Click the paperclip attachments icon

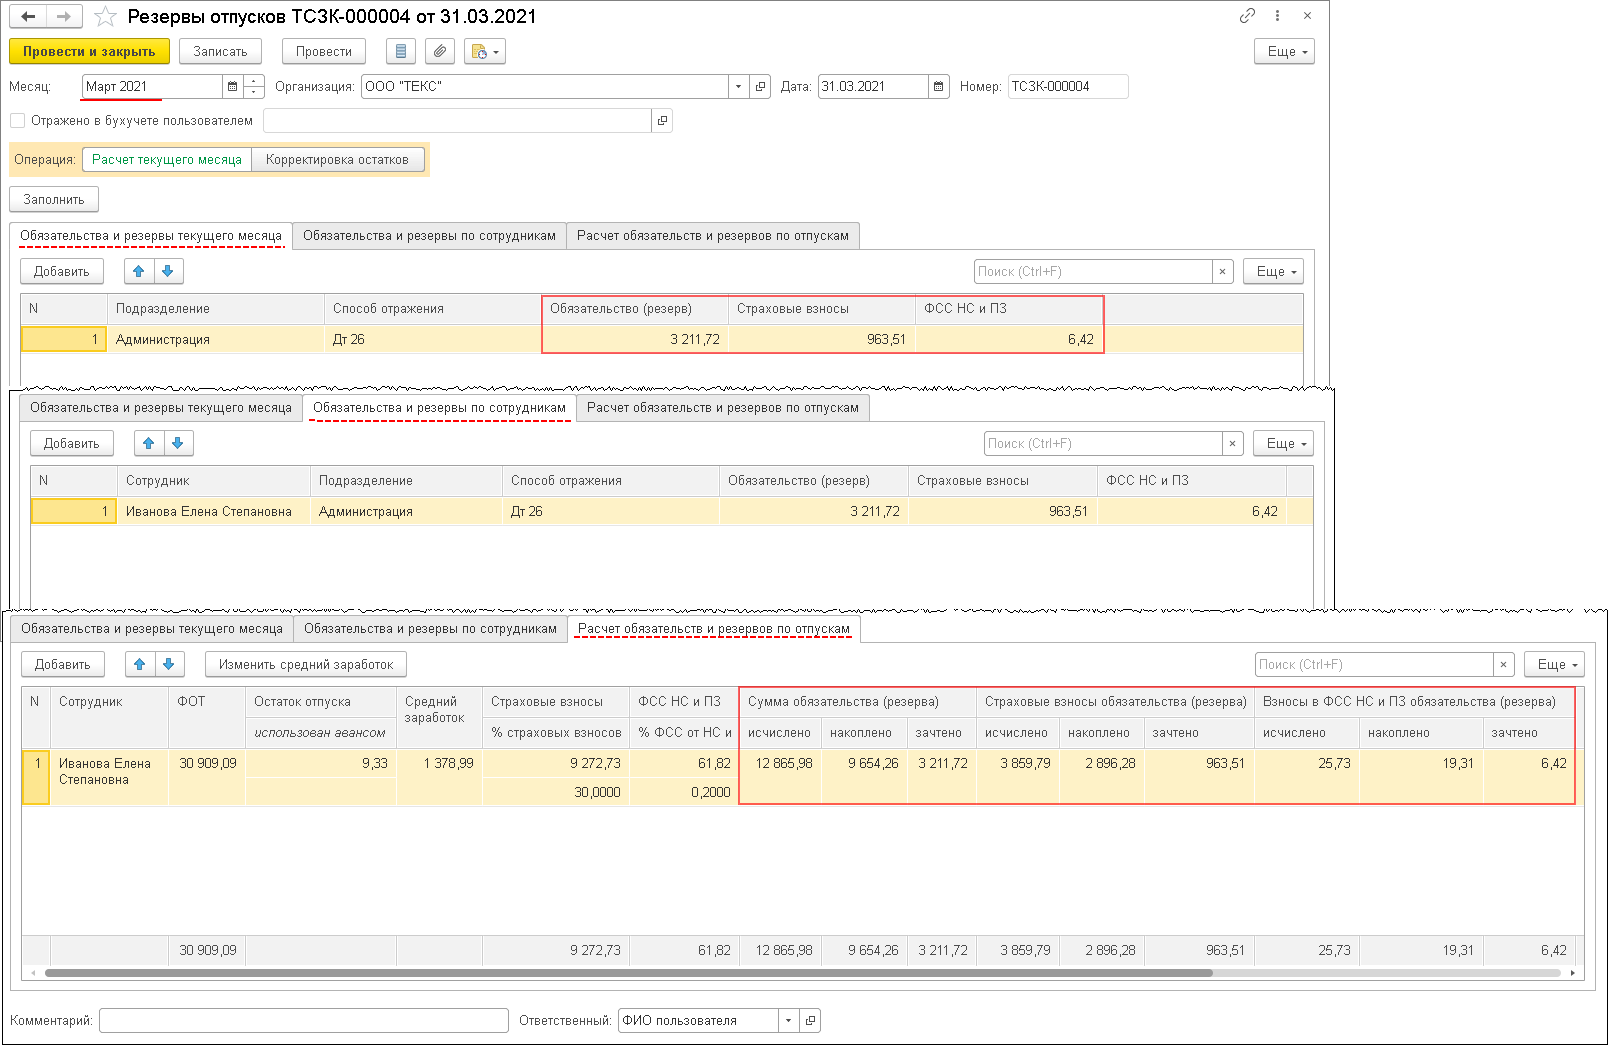coord(440,52)
